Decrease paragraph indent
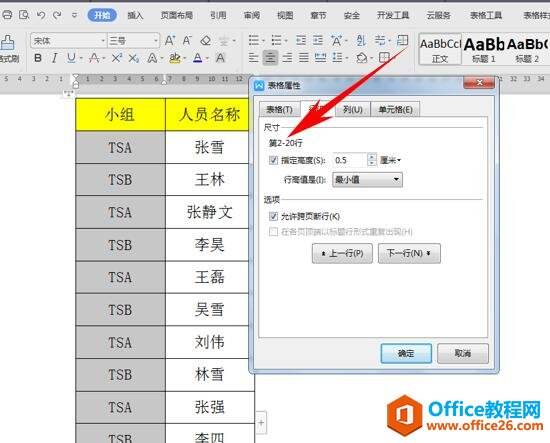The height and width of the screenshot is (443, 550). 301,40
